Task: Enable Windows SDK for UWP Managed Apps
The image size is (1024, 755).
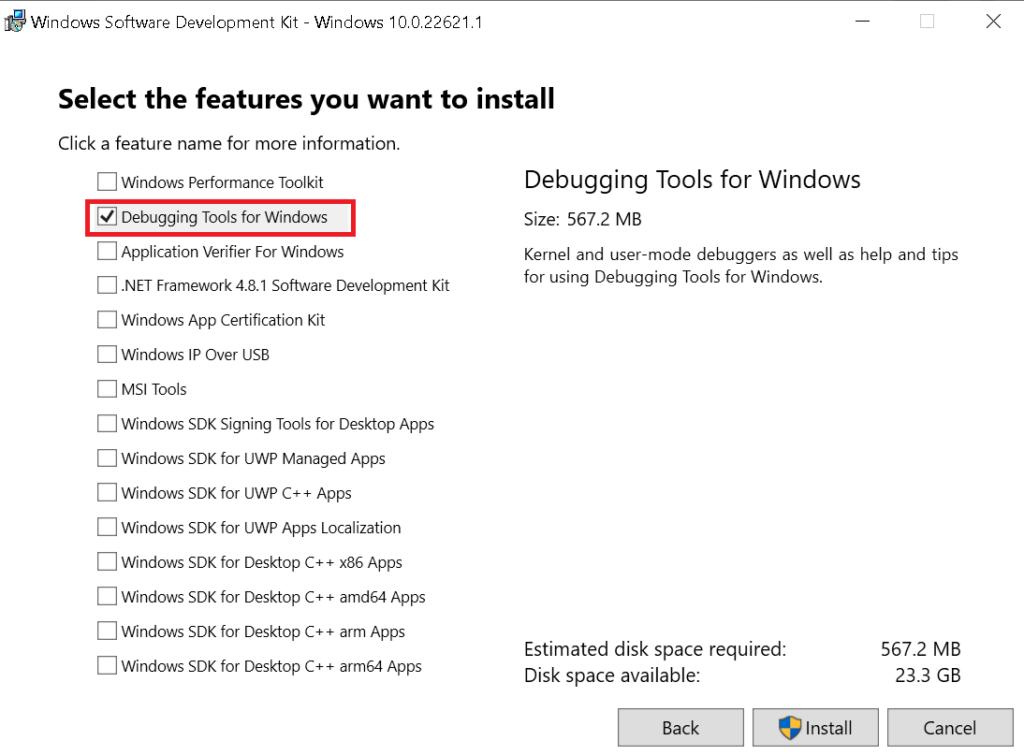Action: tap(107, 458)
